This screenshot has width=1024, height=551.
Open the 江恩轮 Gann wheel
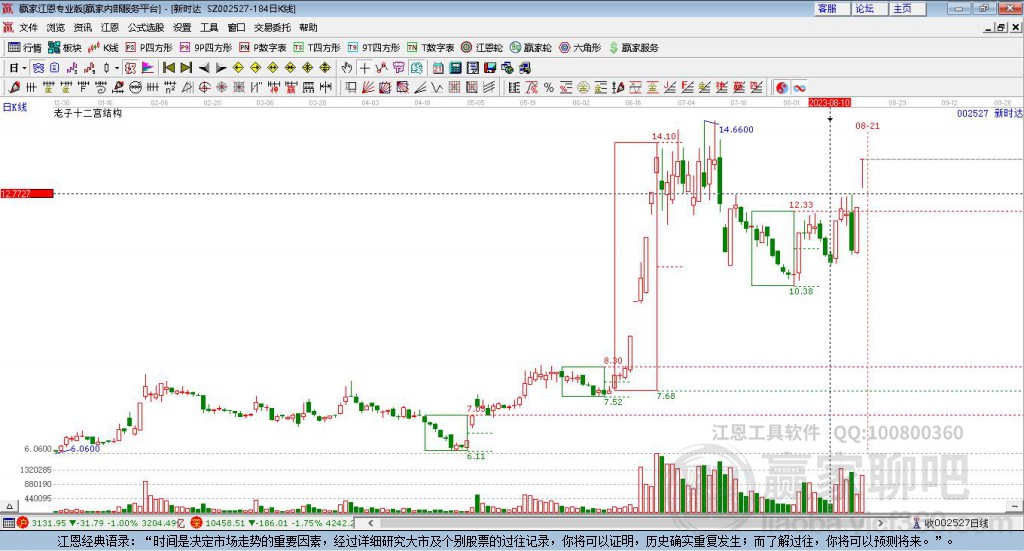pyautogui.click(x=482, y=48)
